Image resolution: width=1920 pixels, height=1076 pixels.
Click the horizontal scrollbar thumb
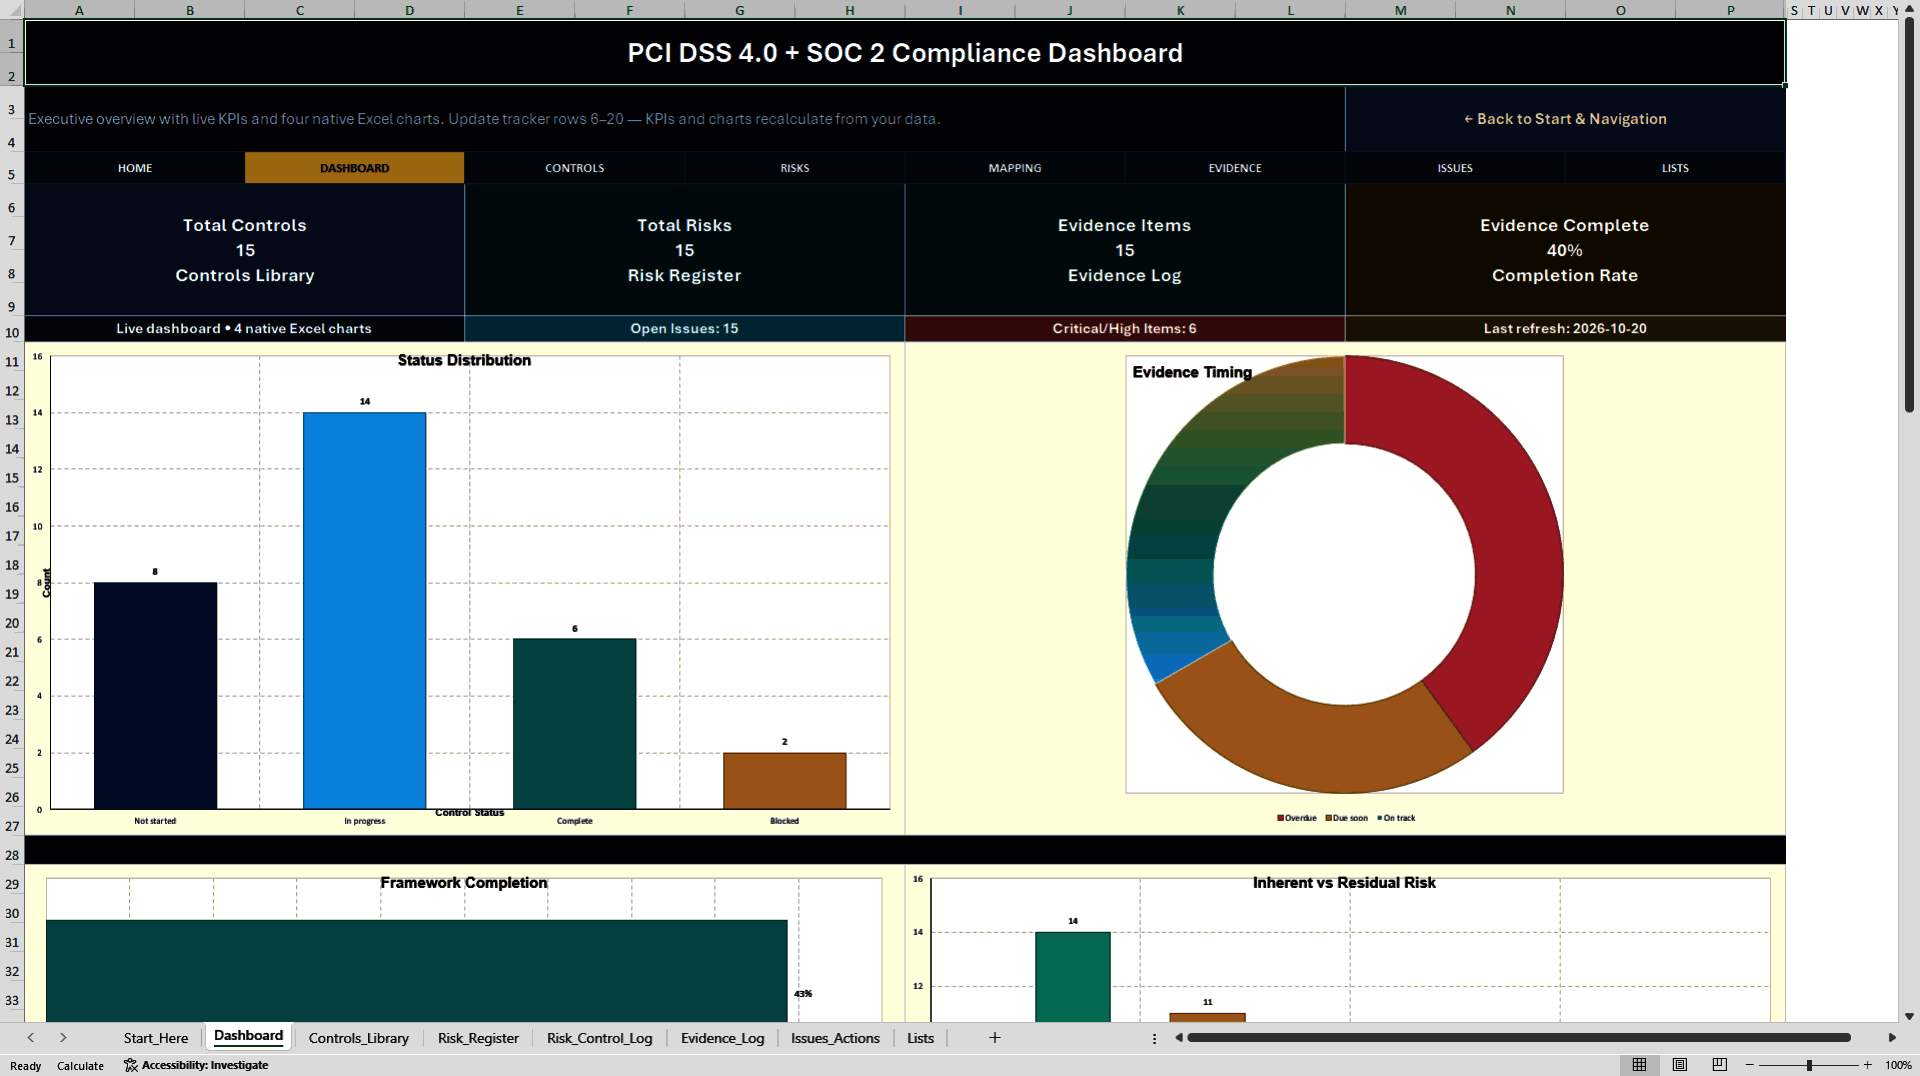(1519, 1038)
